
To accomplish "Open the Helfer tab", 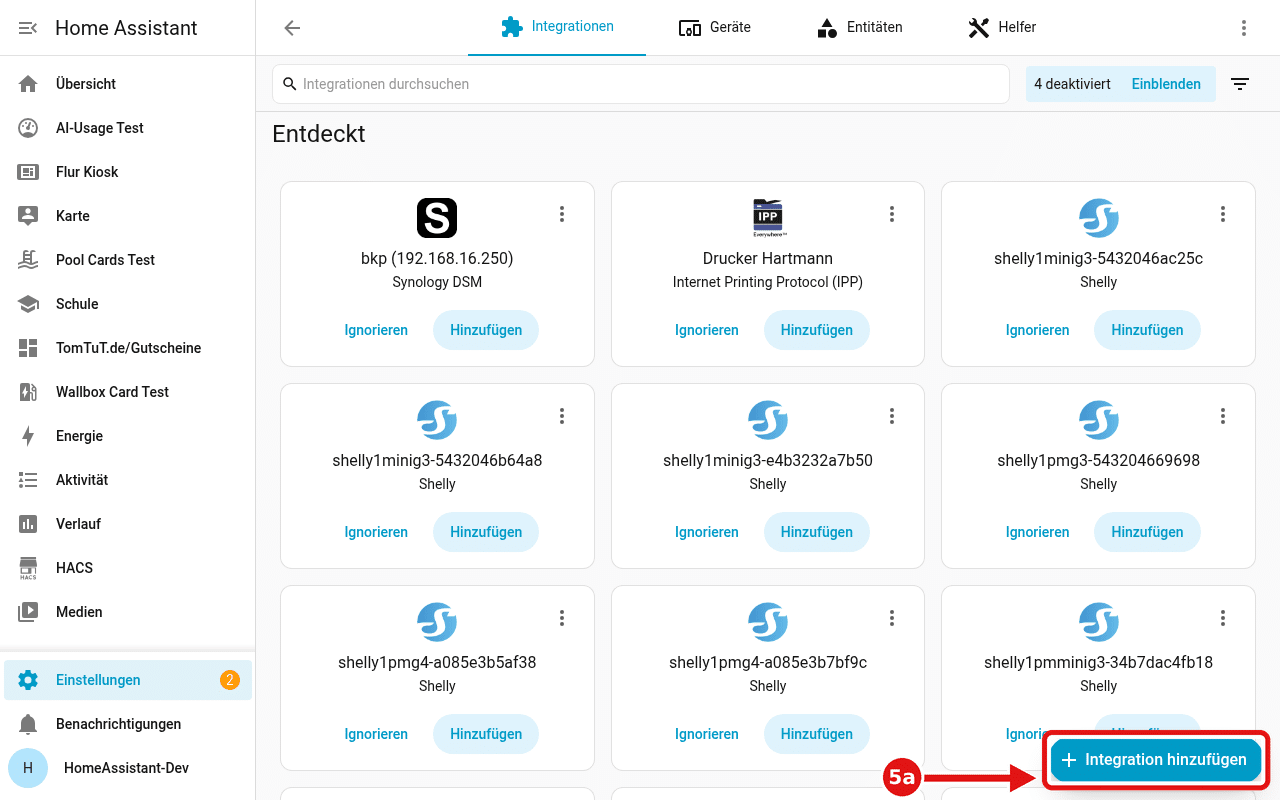I will 1002,28.
